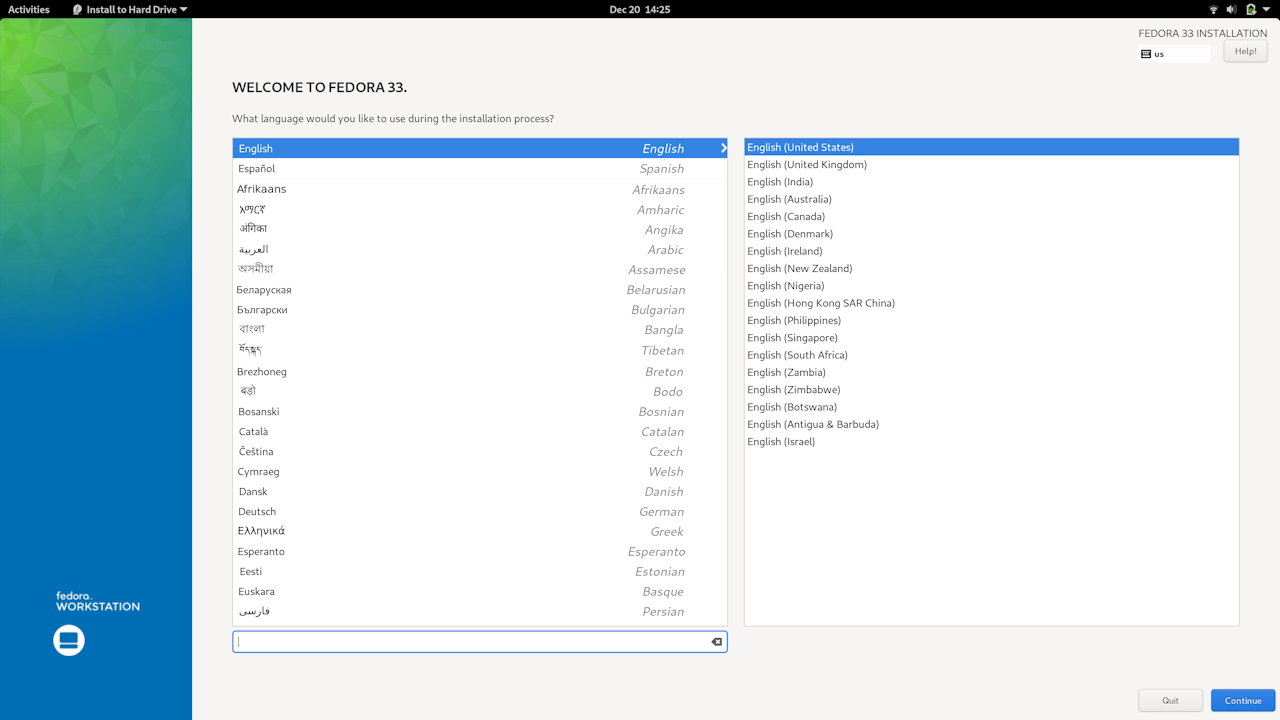This screenshot has height=720, width=1280.
Task: Select Eesti Estonian language row
Action: [480, 571]
